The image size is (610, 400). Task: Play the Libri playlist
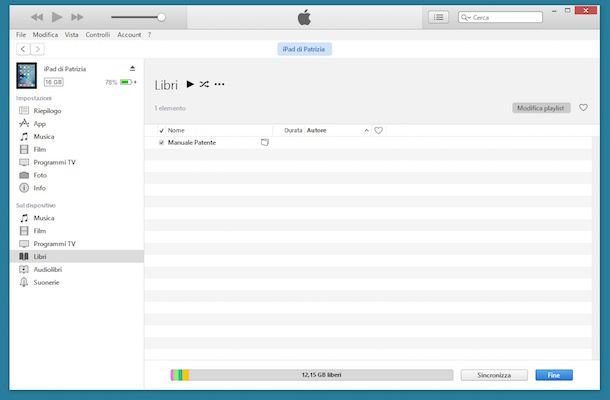coord(190,84)
